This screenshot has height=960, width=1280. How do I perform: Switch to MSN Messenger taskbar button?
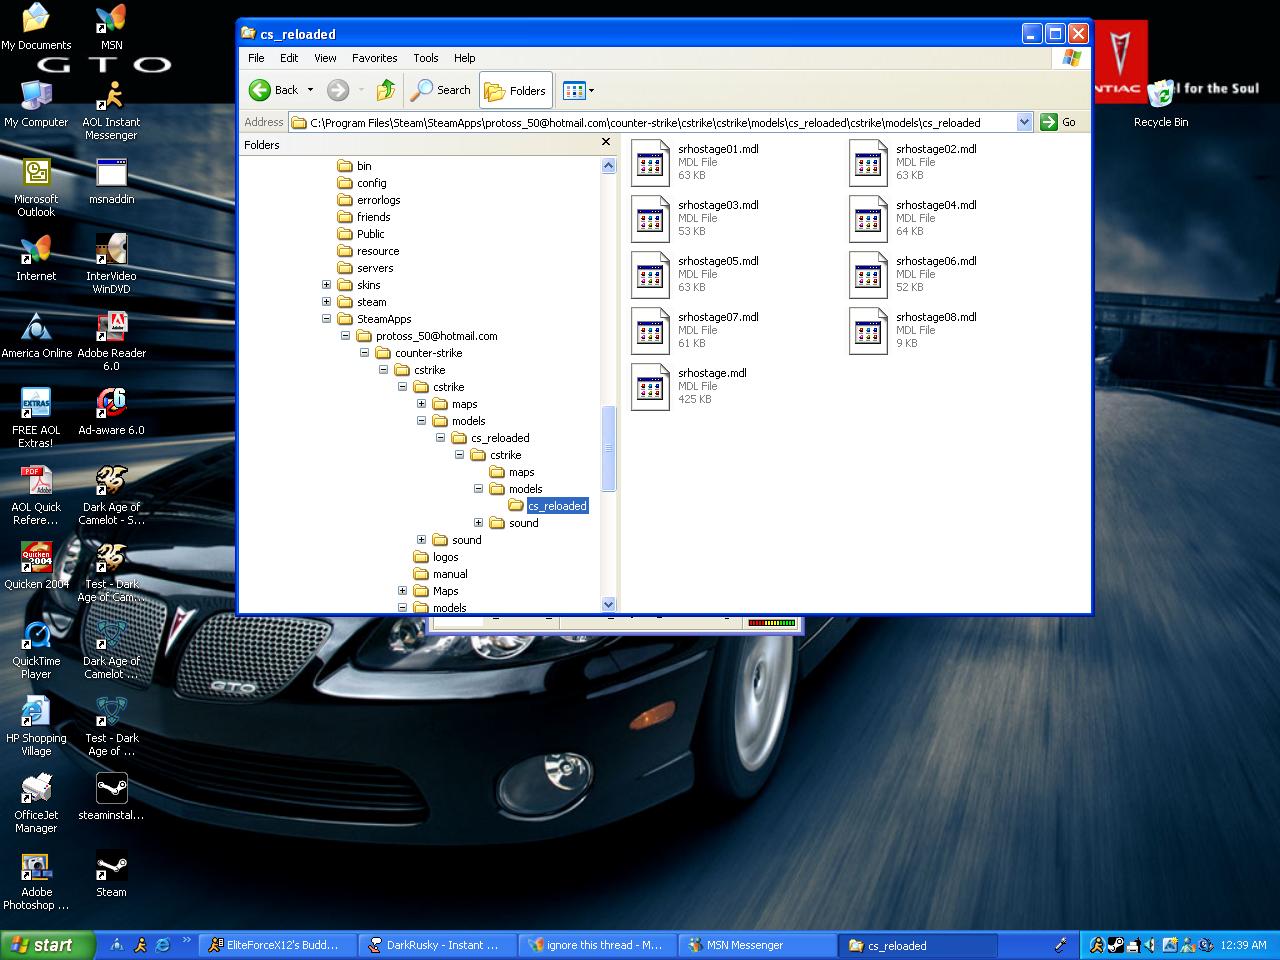(758, 945)
